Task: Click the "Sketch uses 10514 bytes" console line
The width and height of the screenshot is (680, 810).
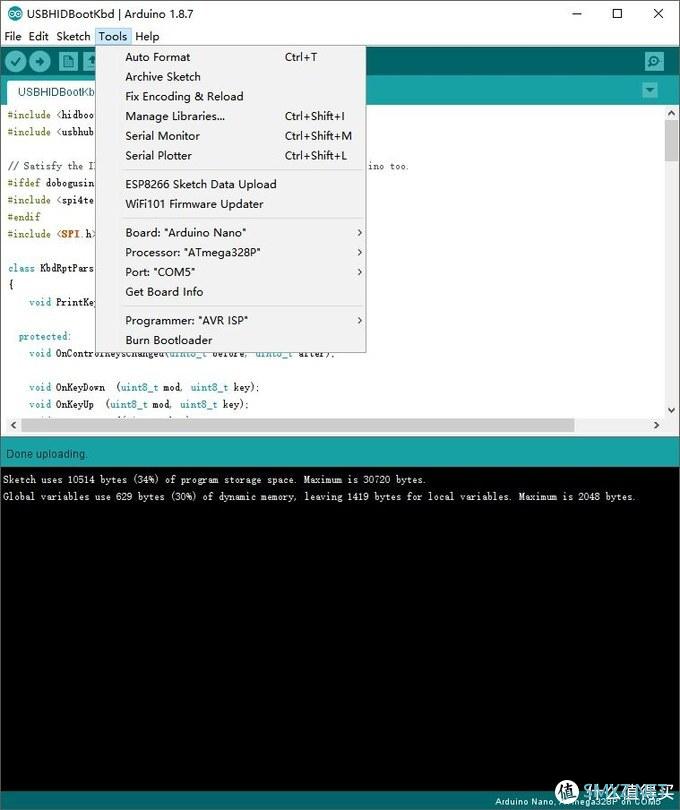Action: 214,479
